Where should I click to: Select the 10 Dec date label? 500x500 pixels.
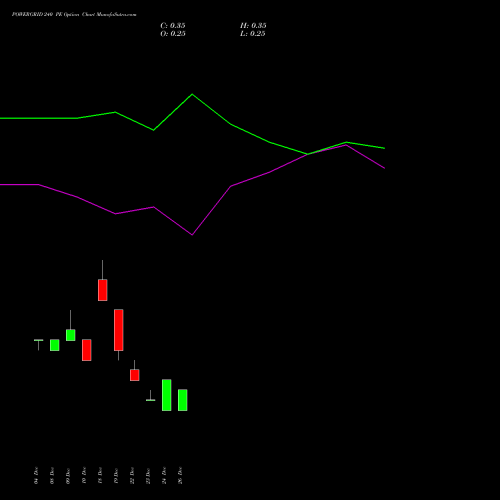84,476
